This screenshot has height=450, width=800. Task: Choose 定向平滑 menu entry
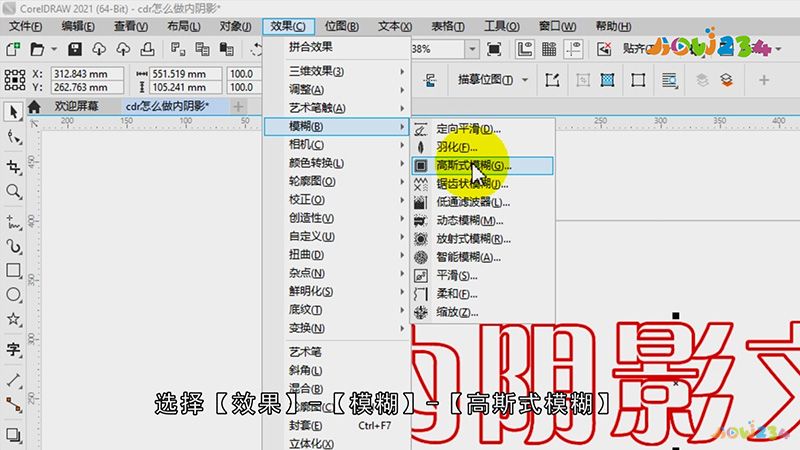482,129
